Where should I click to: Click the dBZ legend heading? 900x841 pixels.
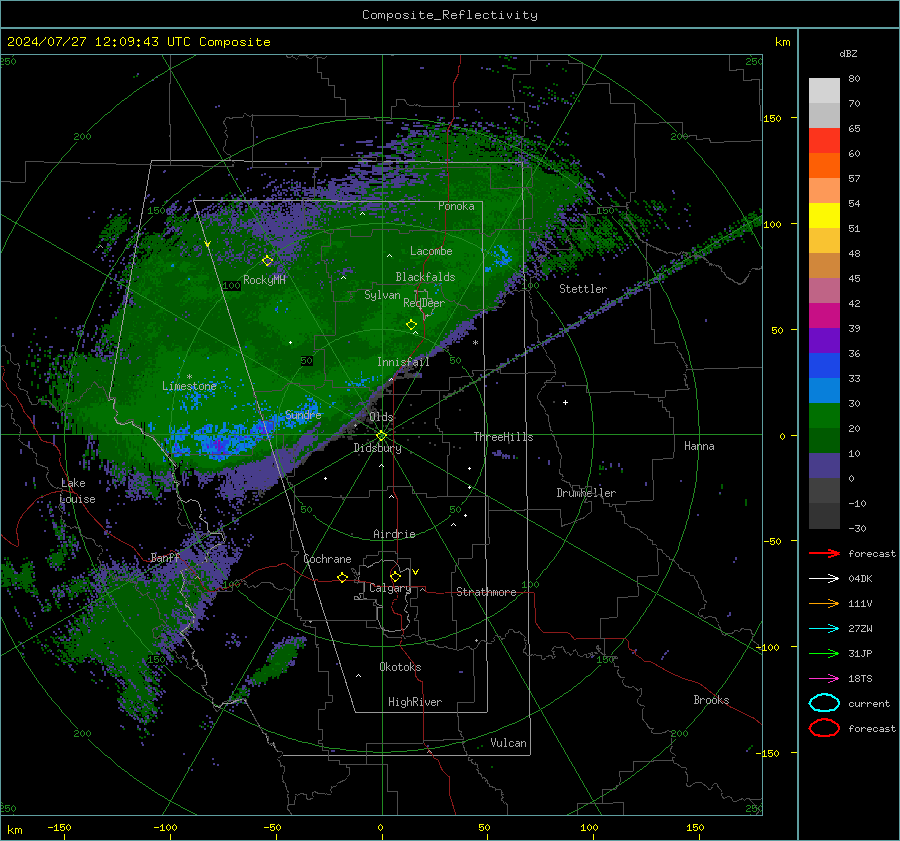tap(848, 54)
